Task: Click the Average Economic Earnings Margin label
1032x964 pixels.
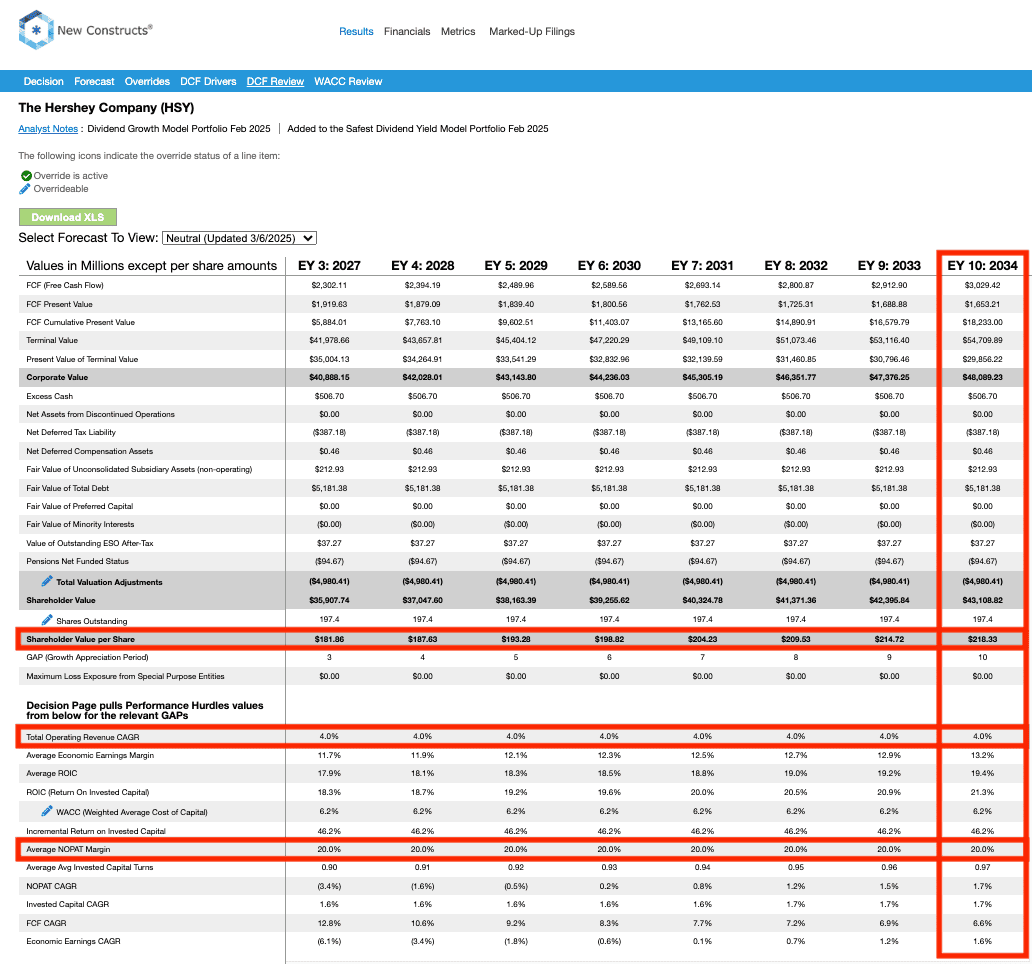Action: 90,755
